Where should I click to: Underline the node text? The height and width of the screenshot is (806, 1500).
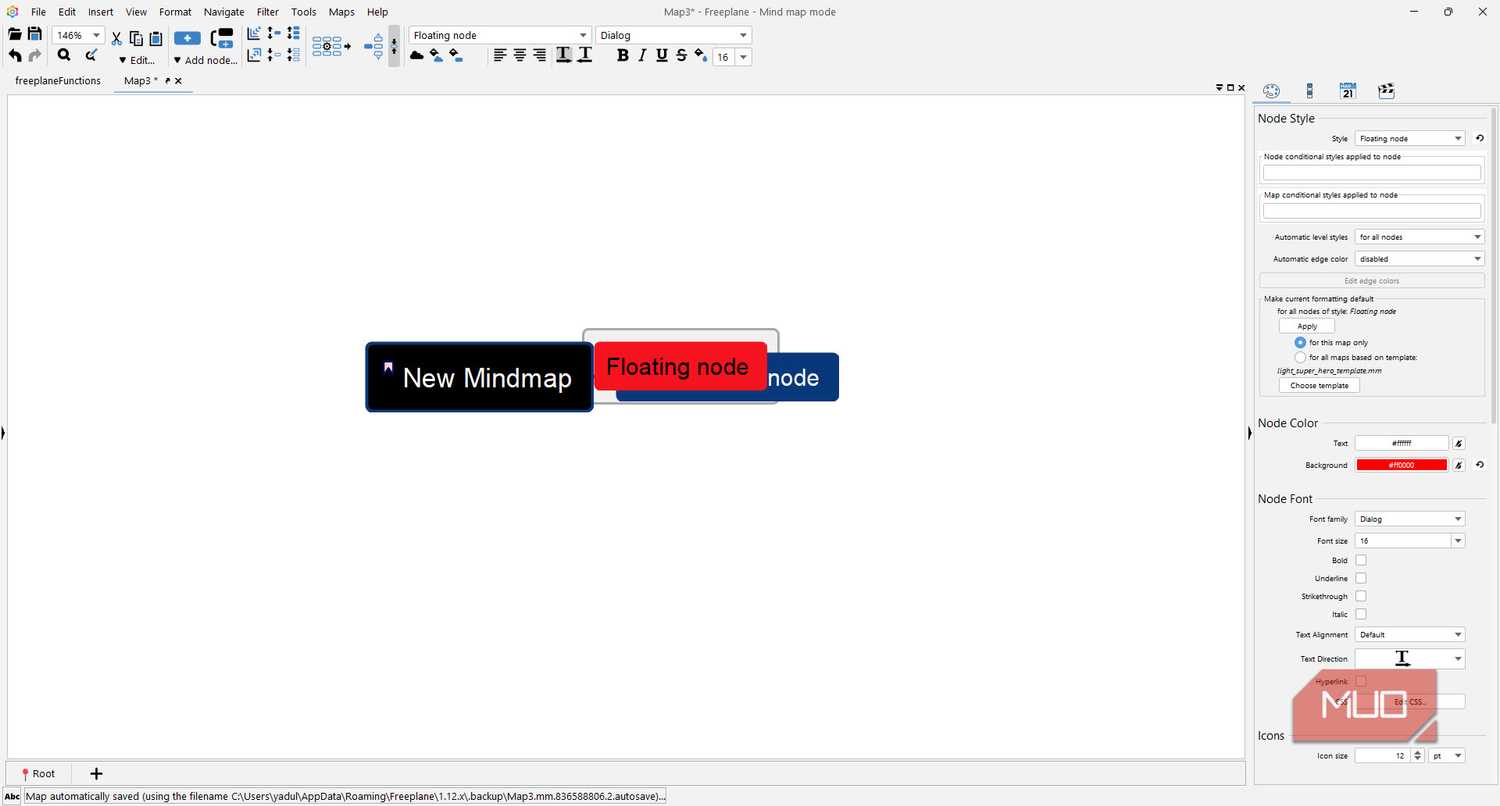[x=662, y=55]
